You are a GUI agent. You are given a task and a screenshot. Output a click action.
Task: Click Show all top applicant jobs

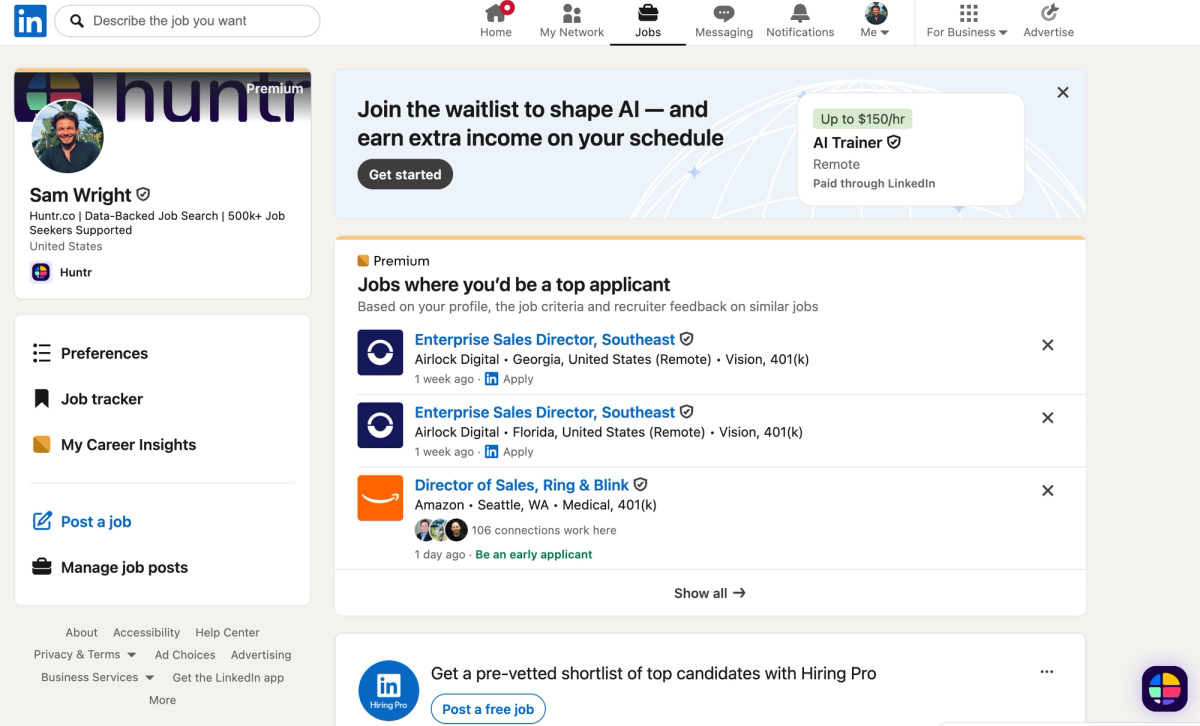point(710,593)
